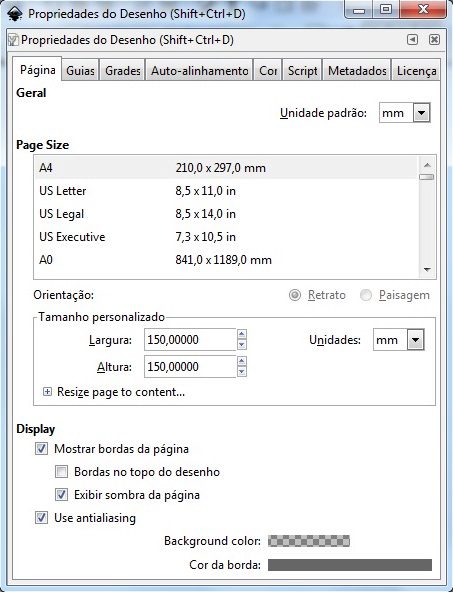Open the Grades tab
Viewport: 453px width, 592px height.
123,71
